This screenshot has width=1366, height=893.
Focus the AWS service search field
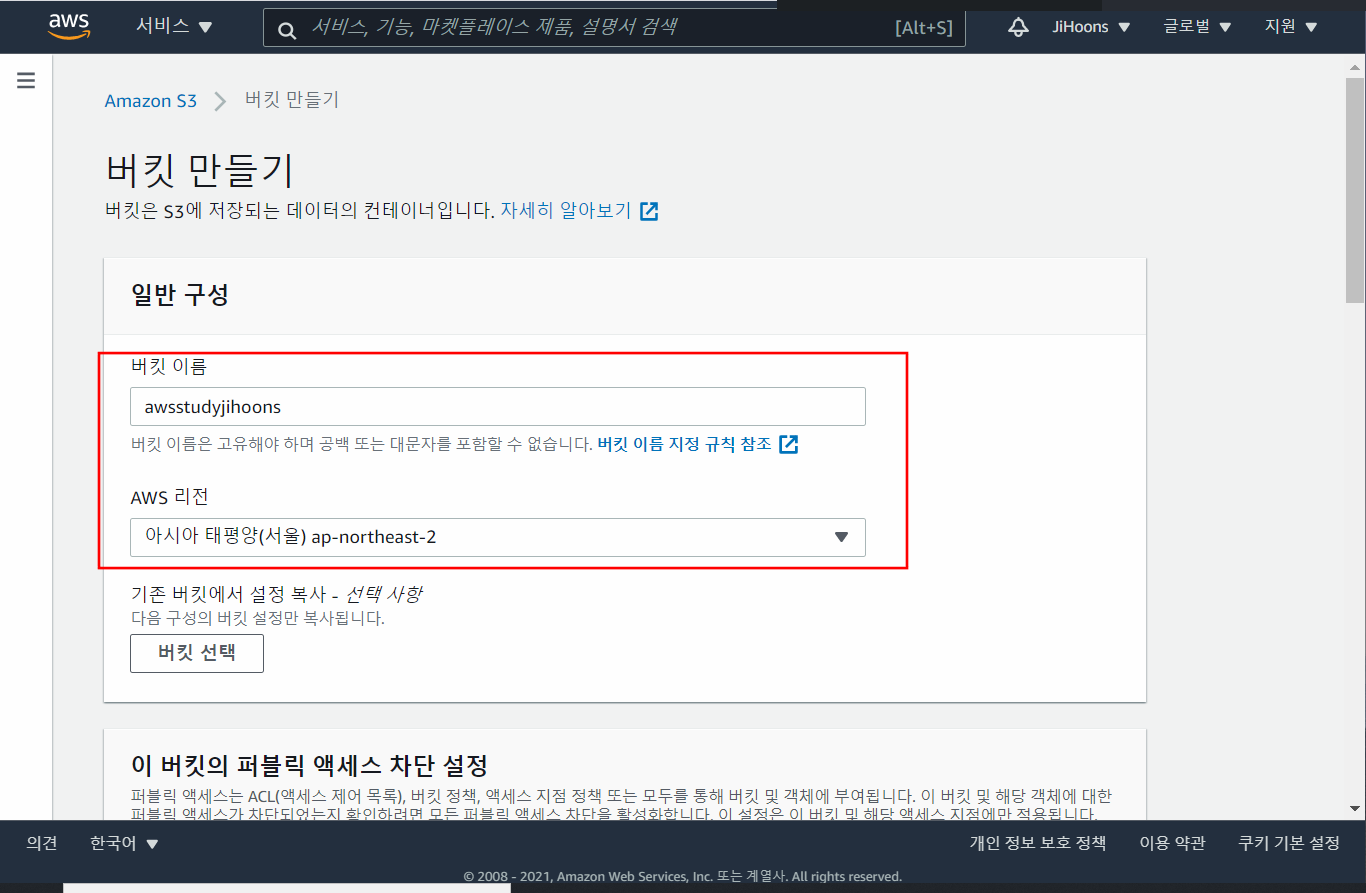coord(614,27)
